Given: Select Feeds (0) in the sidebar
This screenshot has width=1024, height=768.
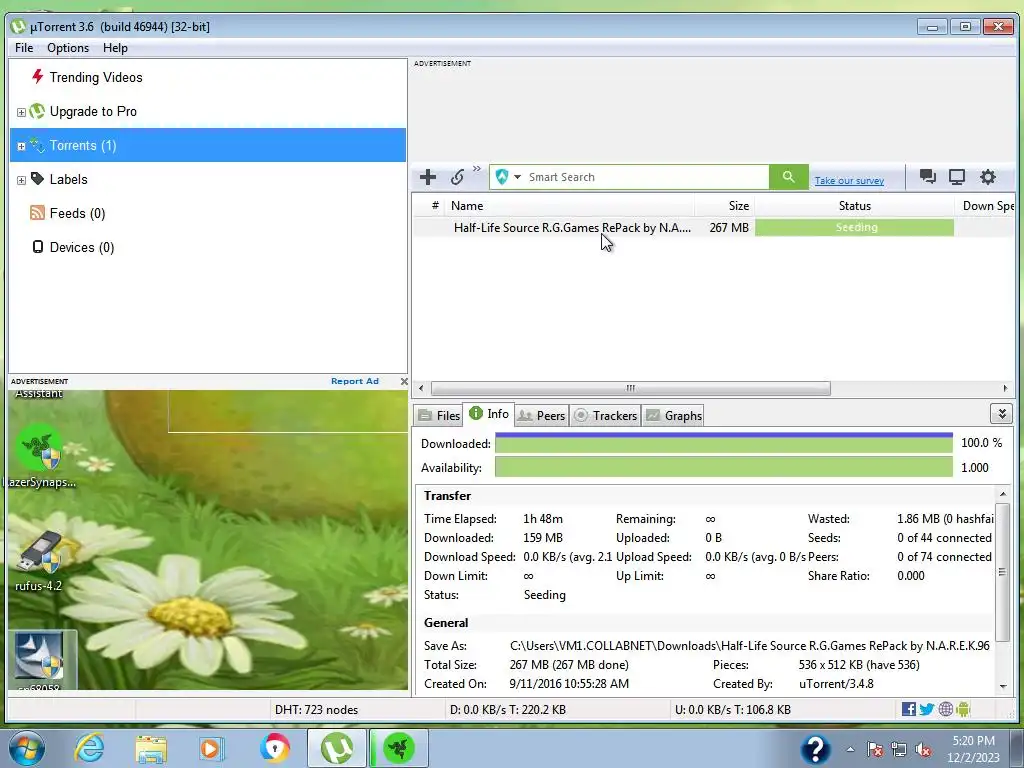Looking at the screenshot, I should pos(77,213).
